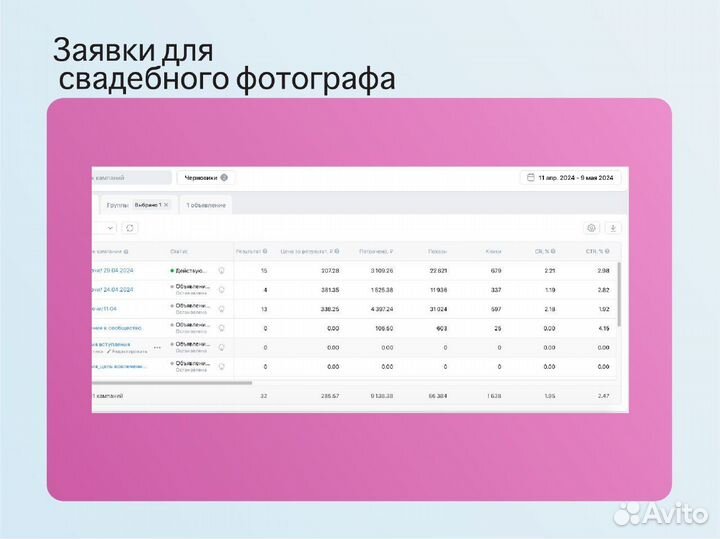
Task: Click the 'кампаний' total row label
Action: [108, 396]
